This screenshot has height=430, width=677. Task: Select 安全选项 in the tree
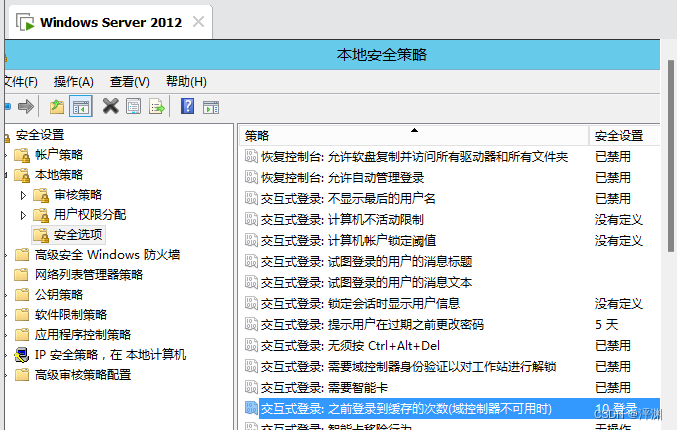point(78,235)
